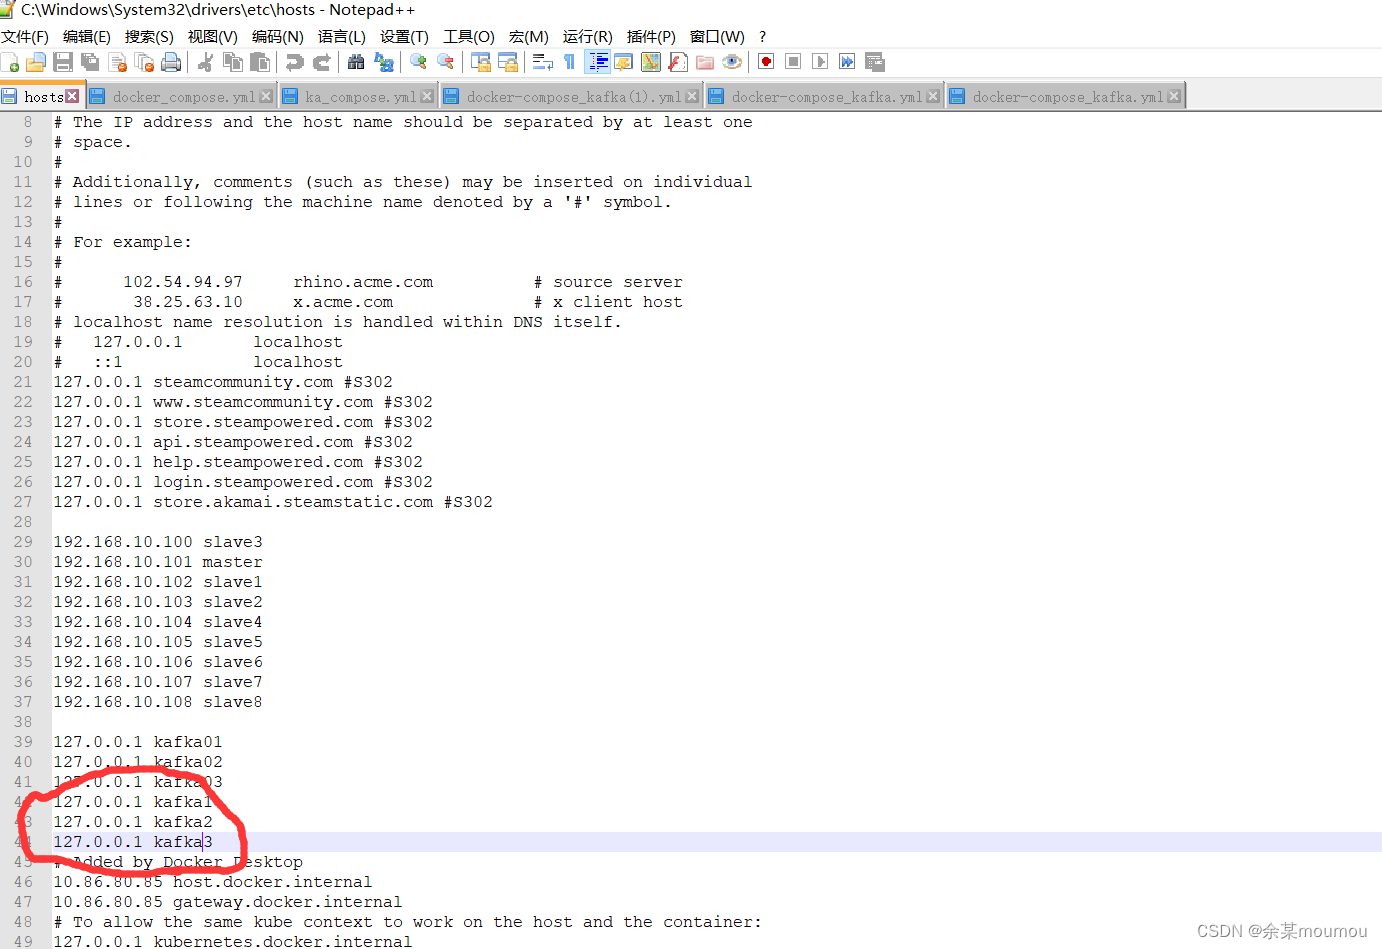This screenshot has width=1382, height=949.
Task: Undo the last edit with the toolbar arrow
Action: pyautogui.click(x=294, y=62)
